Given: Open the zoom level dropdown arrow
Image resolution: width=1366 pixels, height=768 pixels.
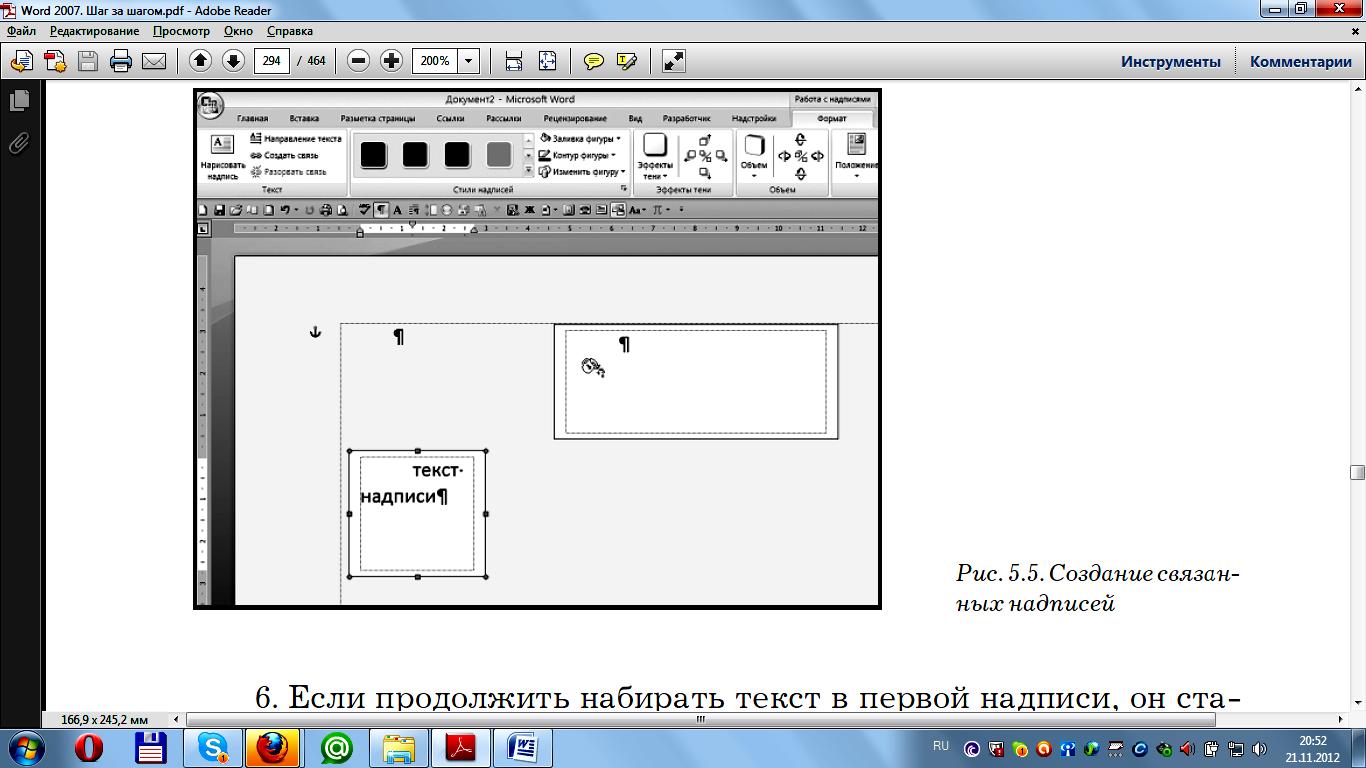Looking at the screenshot, I should tap(469, 61).
